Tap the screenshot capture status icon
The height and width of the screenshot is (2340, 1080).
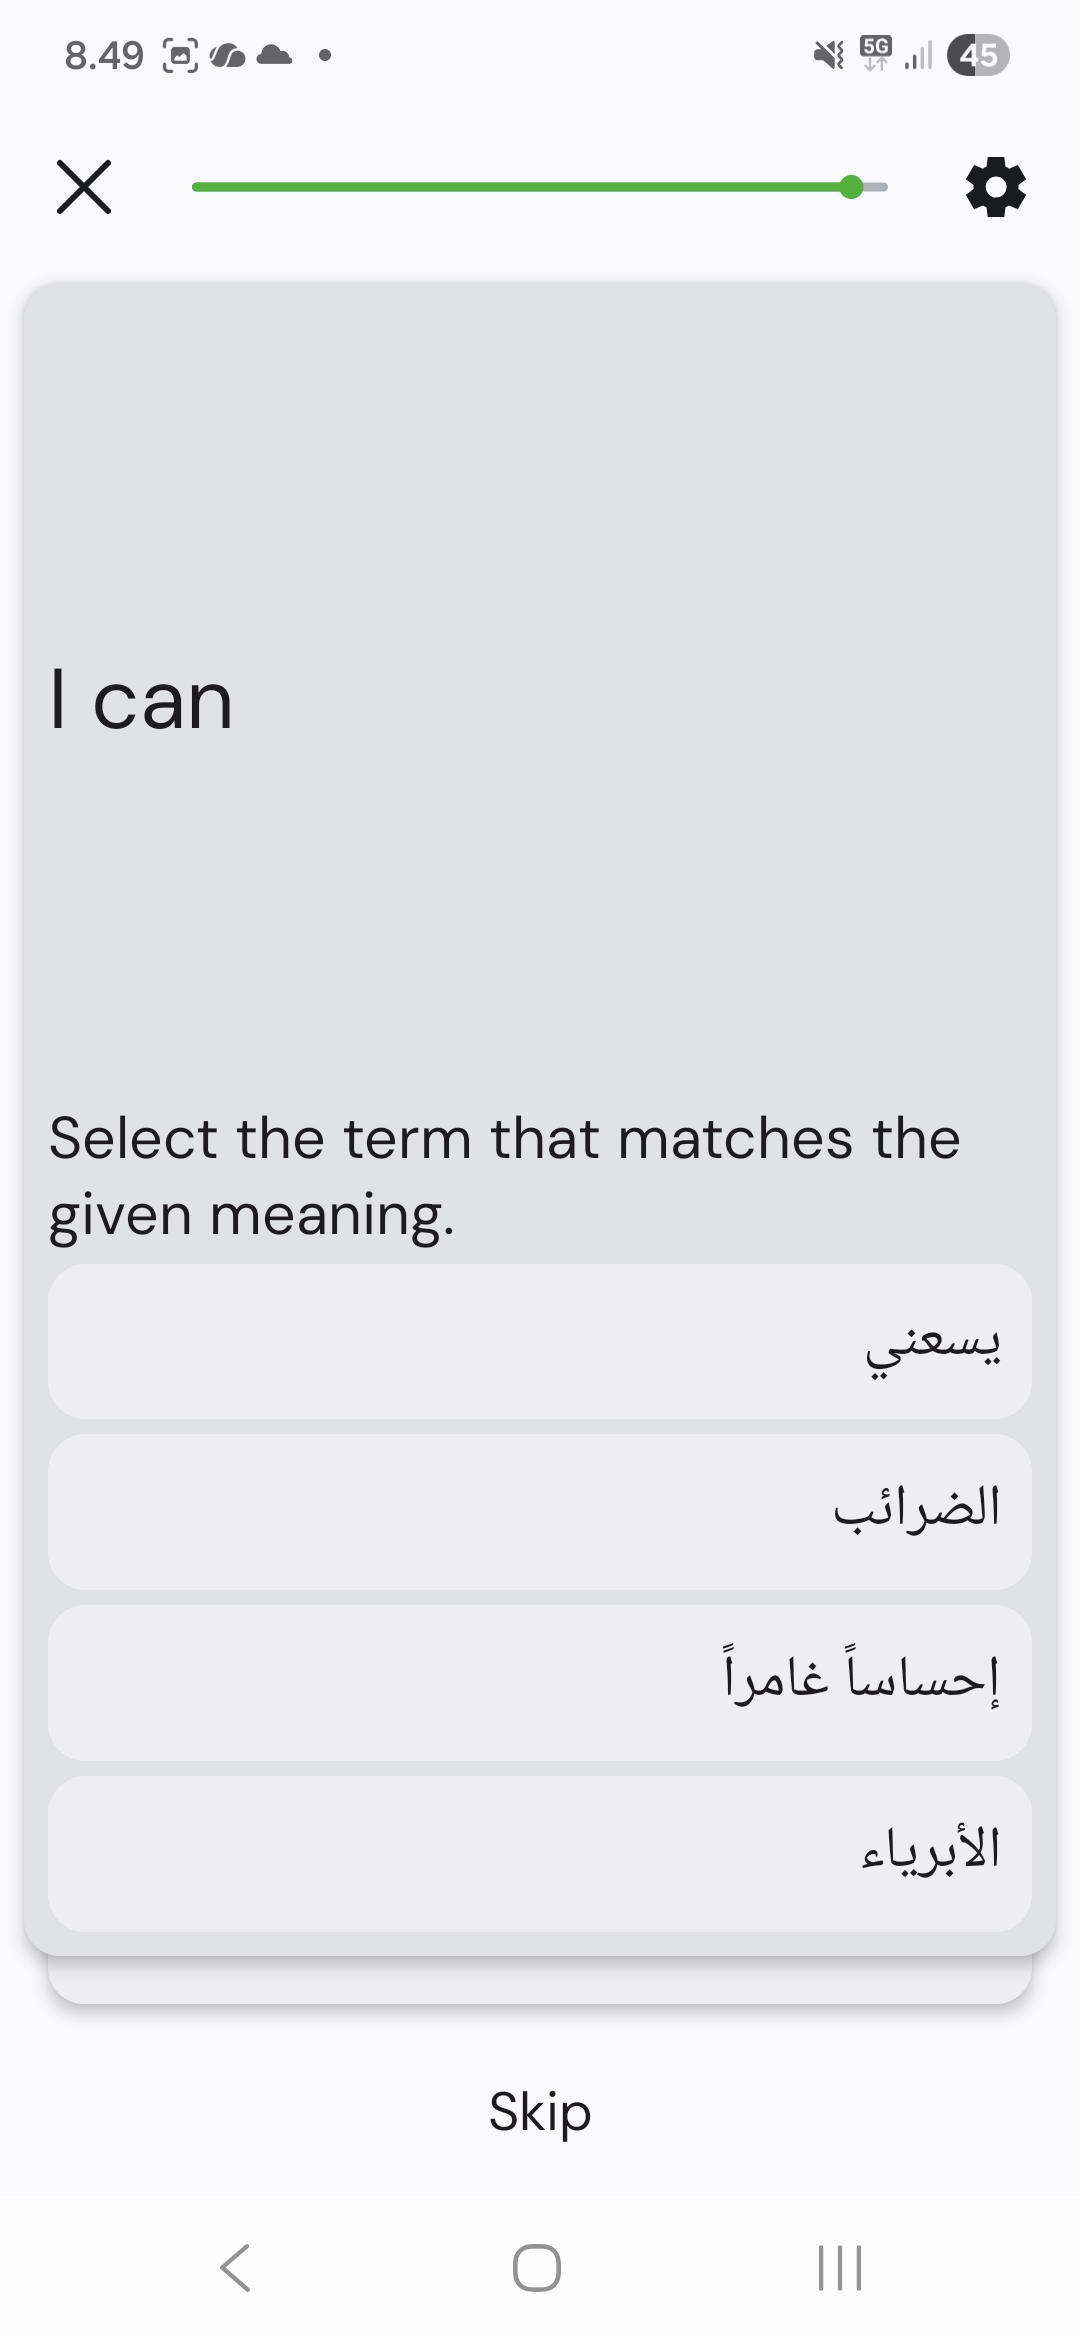click(180, 55)
